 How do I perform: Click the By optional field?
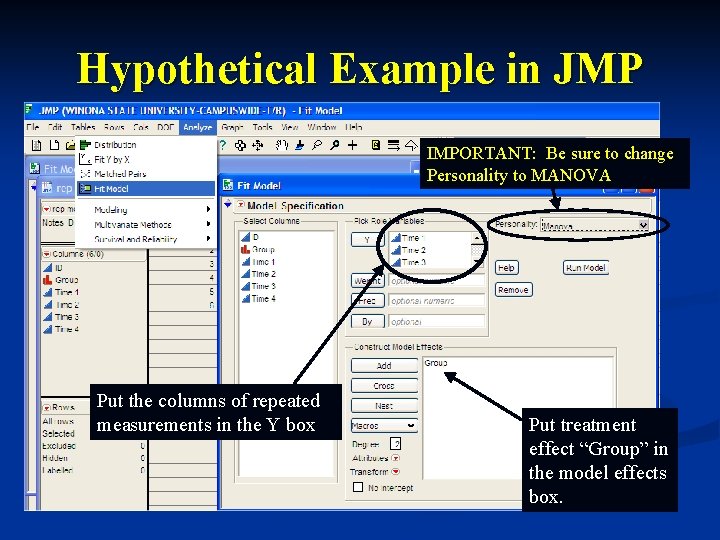[x=436, y=321]
